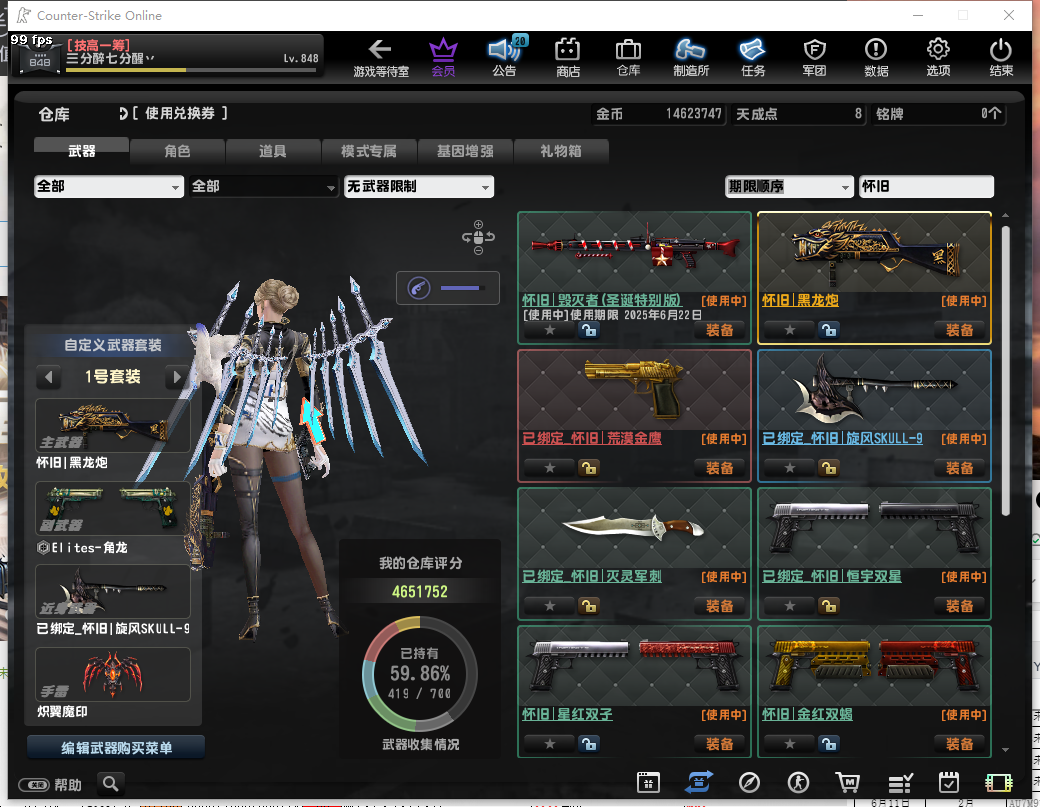
Task: Expand the chevron beside 三分醉七分醒
Action: (x=150, y=58)
